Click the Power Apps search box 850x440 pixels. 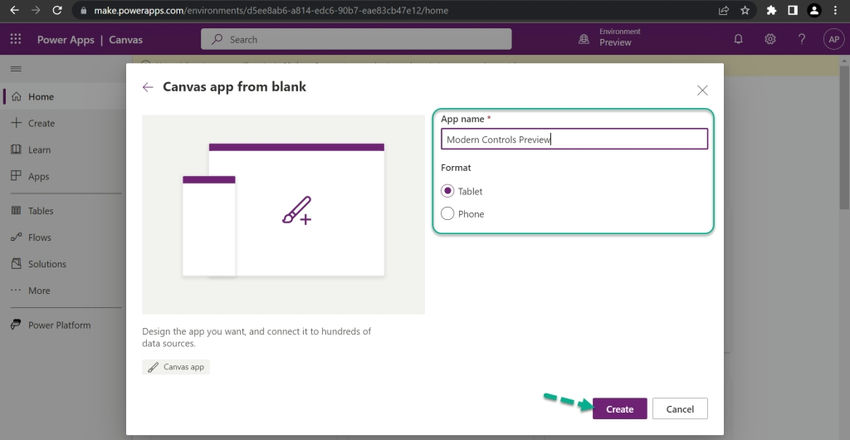[x=356, y=39]
